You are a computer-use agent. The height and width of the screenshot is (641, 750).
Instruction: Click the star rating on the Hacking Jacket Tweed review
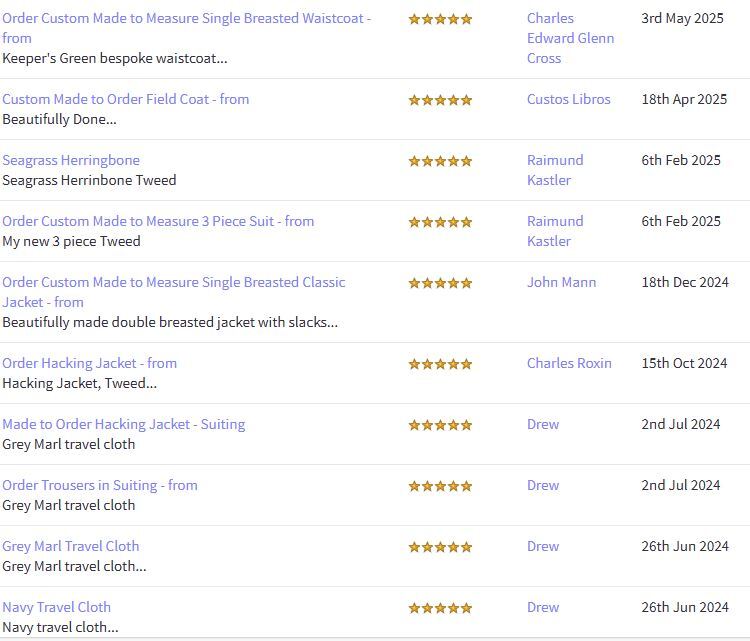[440, 364]
